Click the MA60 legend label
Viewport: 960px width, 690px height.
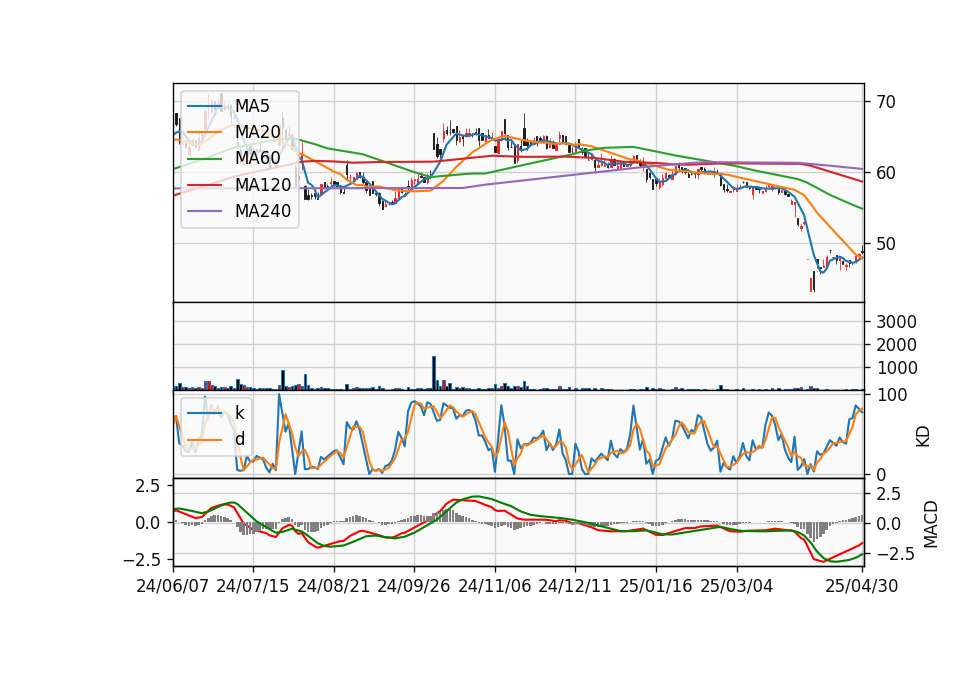(x=258, y=159)
